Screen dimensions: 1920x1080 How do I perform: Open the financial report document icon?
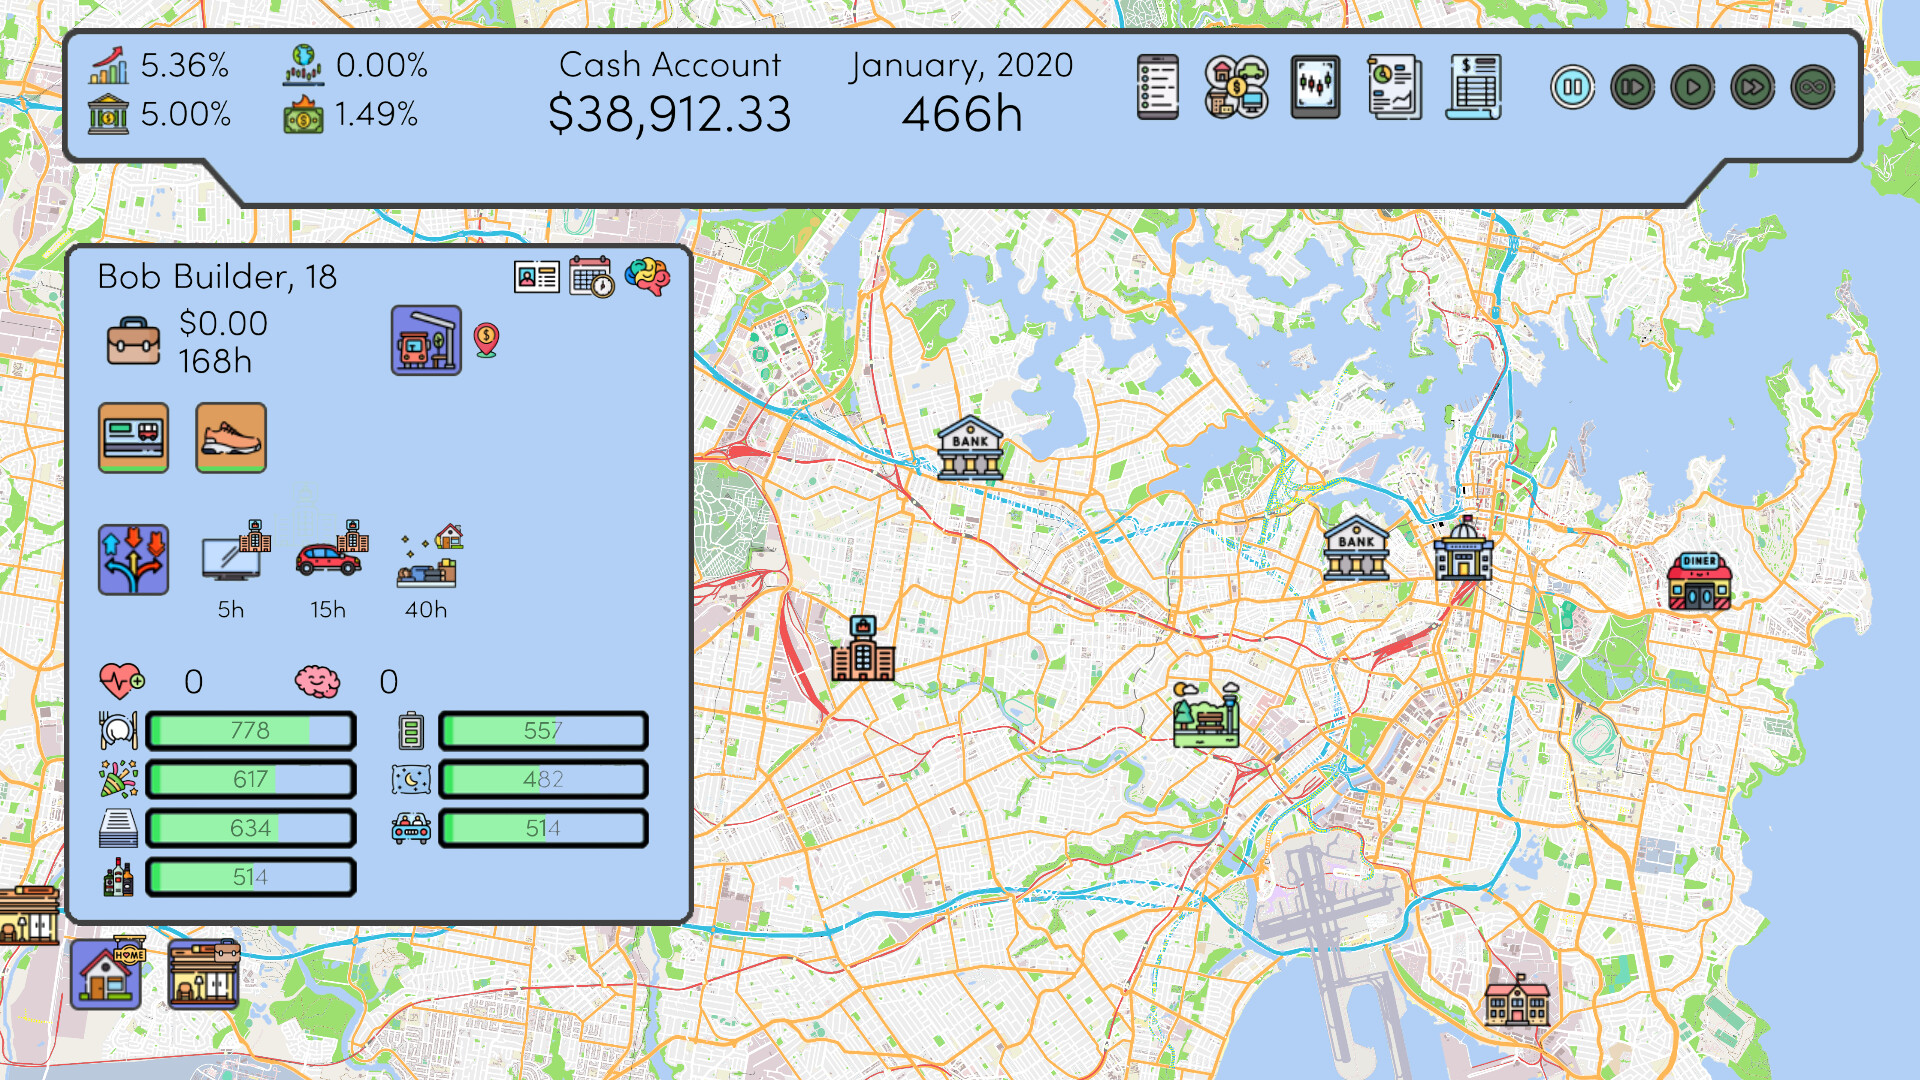1394,88
